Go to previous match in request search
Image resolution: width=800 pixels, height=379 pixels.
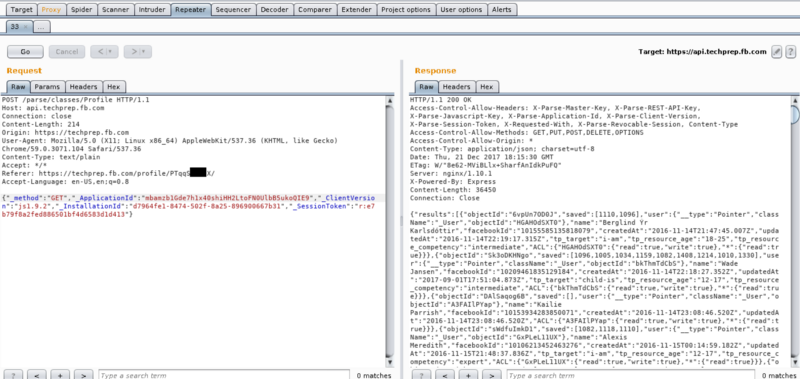(37, 375)
